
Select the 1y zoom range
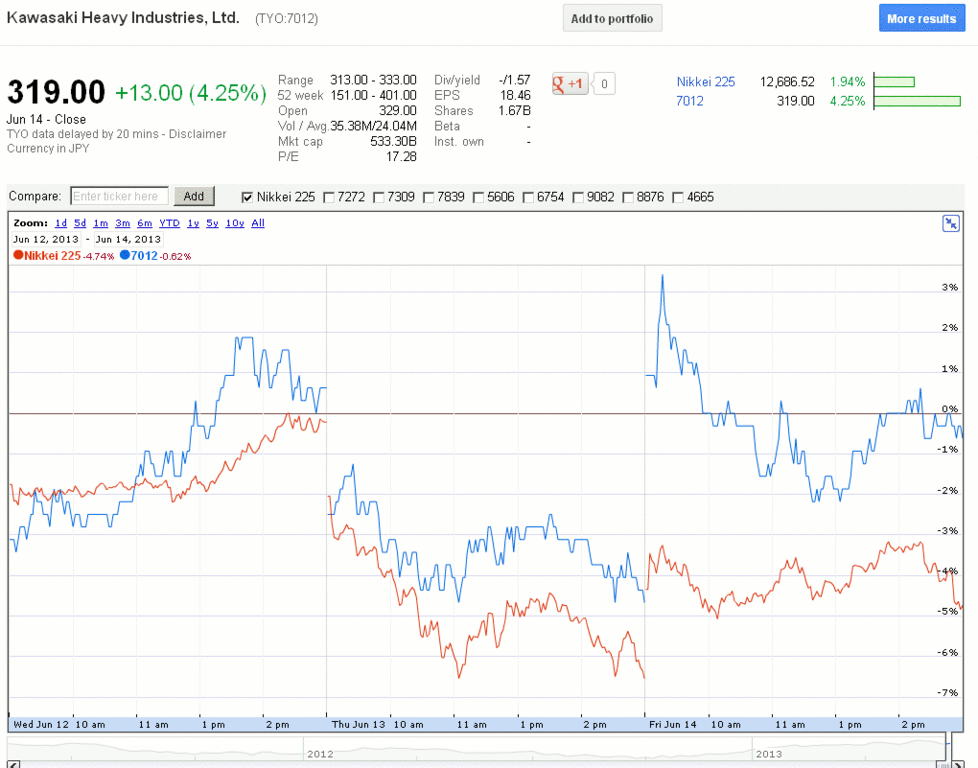coord(193,223)
